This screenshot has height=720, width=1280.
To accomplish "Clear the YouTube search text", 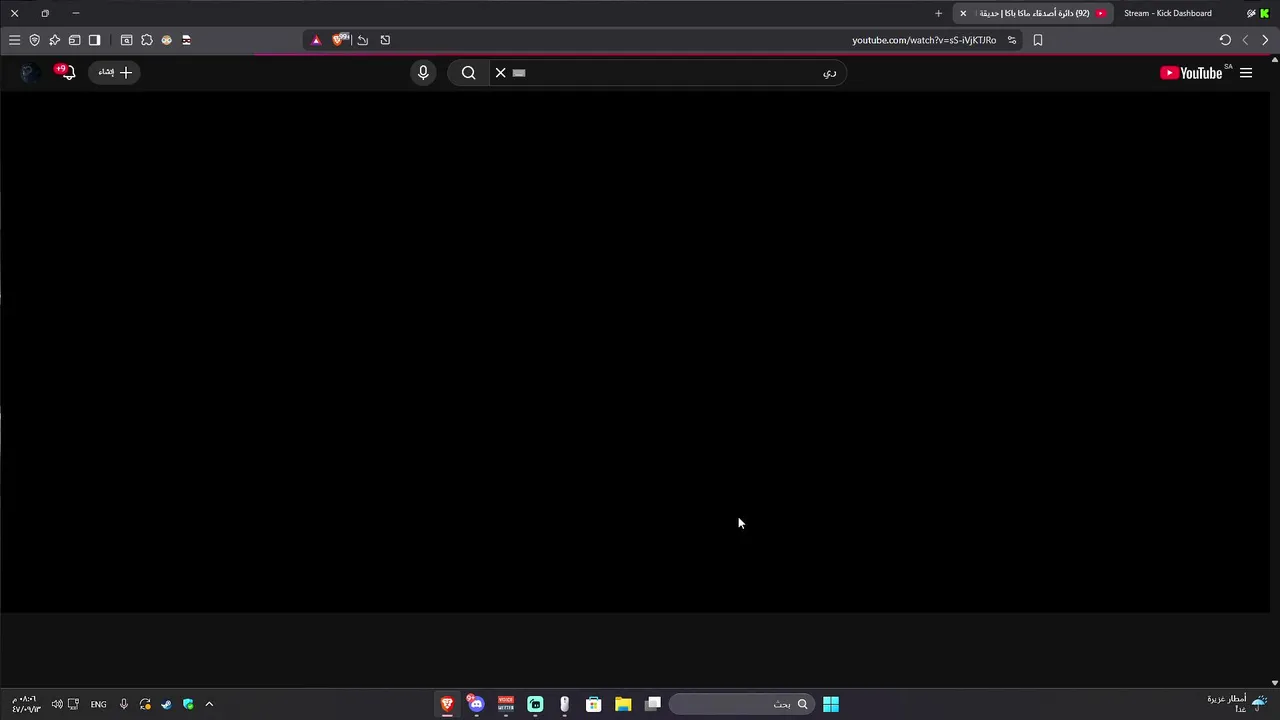I will (501, 73).
